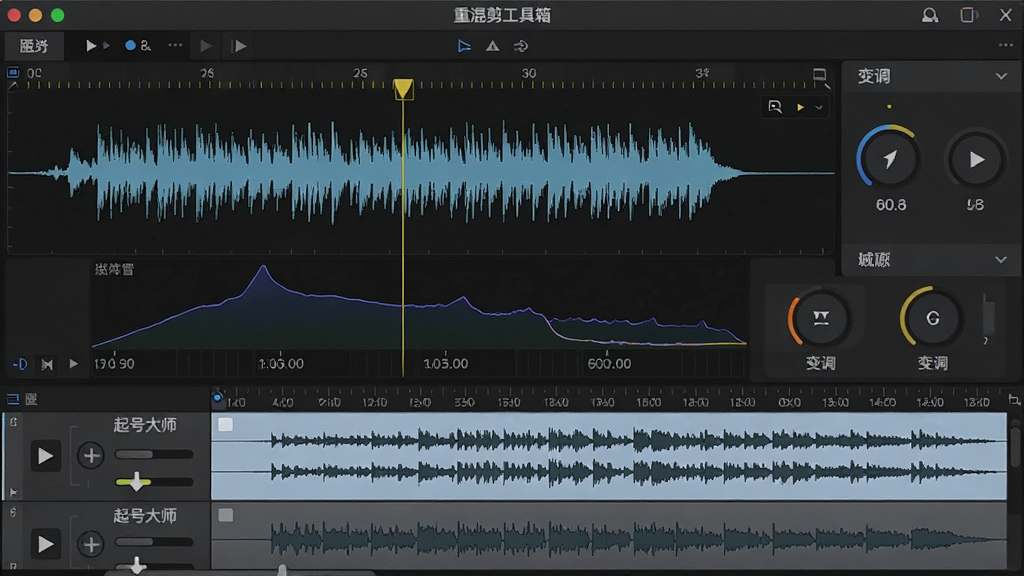Click the gray play-to-bar icon in the toolbar
This screenshot has height=576, width=1024.
239,46
